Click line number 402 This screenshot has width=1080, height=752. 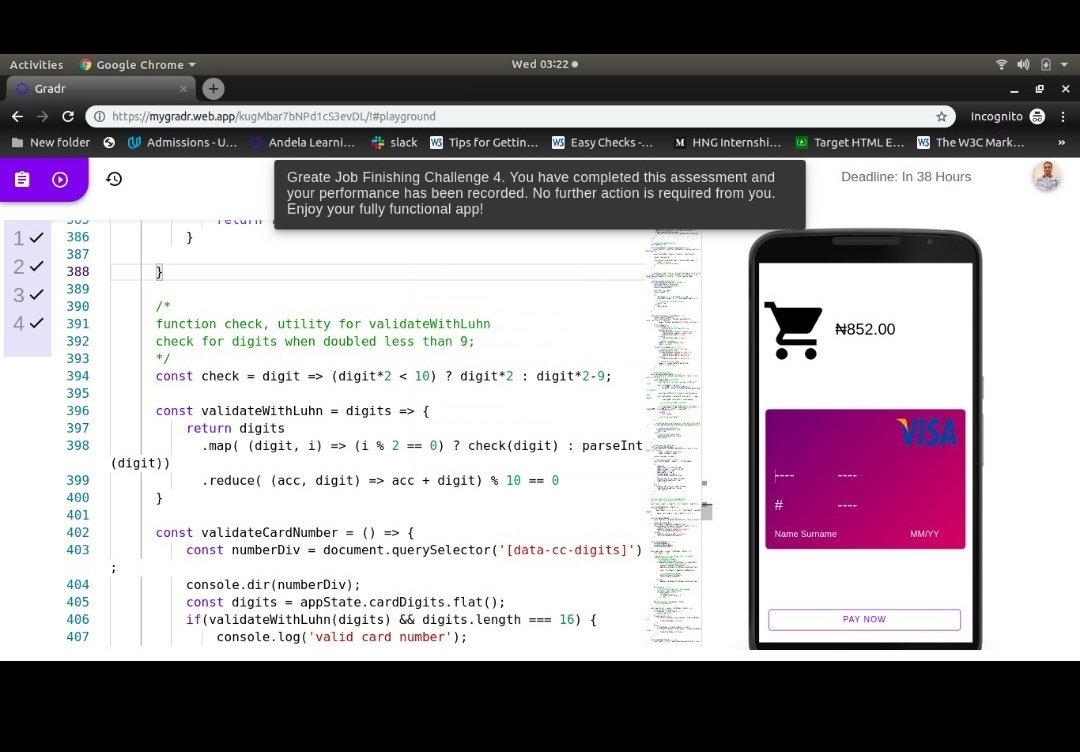[x=78, y=532]
